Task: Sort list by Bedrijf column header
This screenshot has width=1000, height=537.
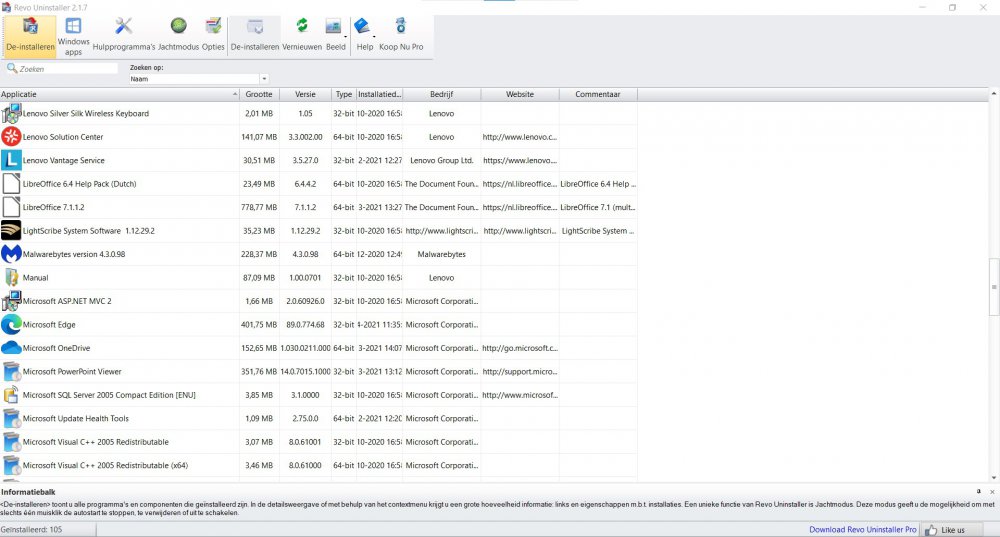Action: tap(441, 94)
